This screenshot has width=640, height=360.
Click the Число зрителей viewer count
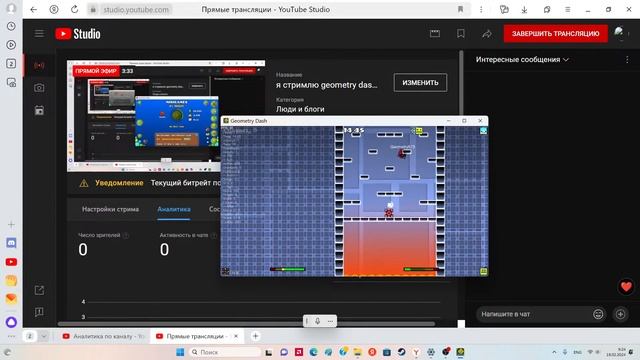pos(83,249)
